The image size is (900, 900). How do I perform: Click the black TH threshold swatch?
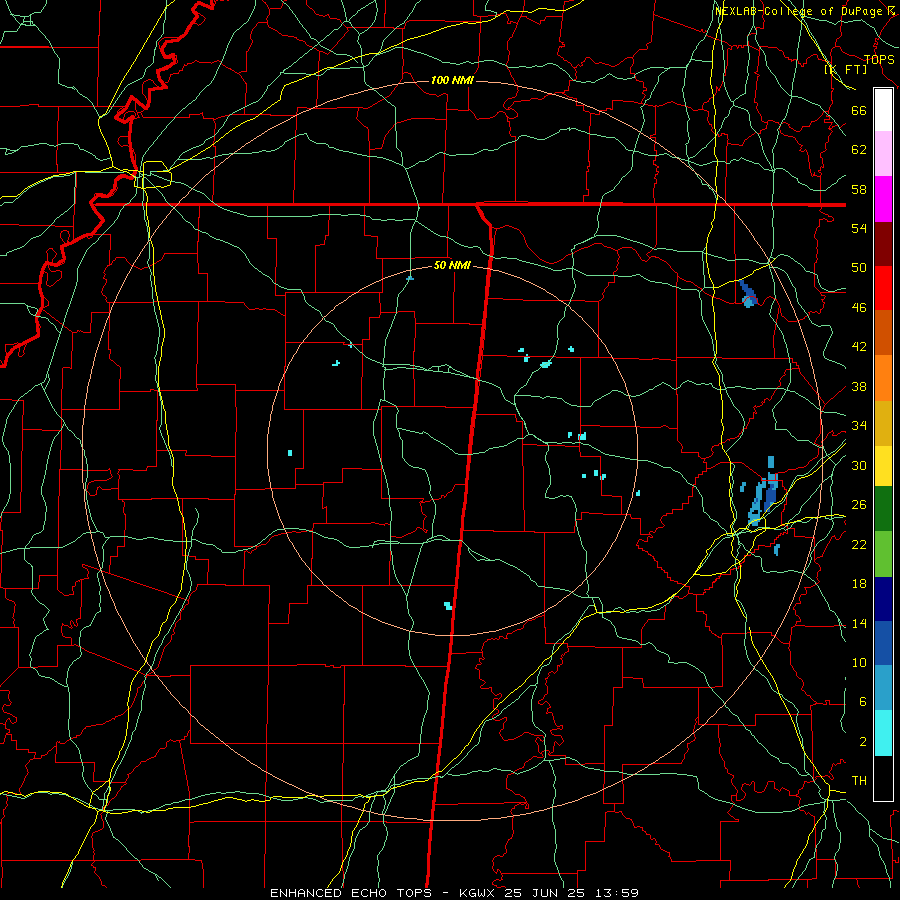[883, 778]
